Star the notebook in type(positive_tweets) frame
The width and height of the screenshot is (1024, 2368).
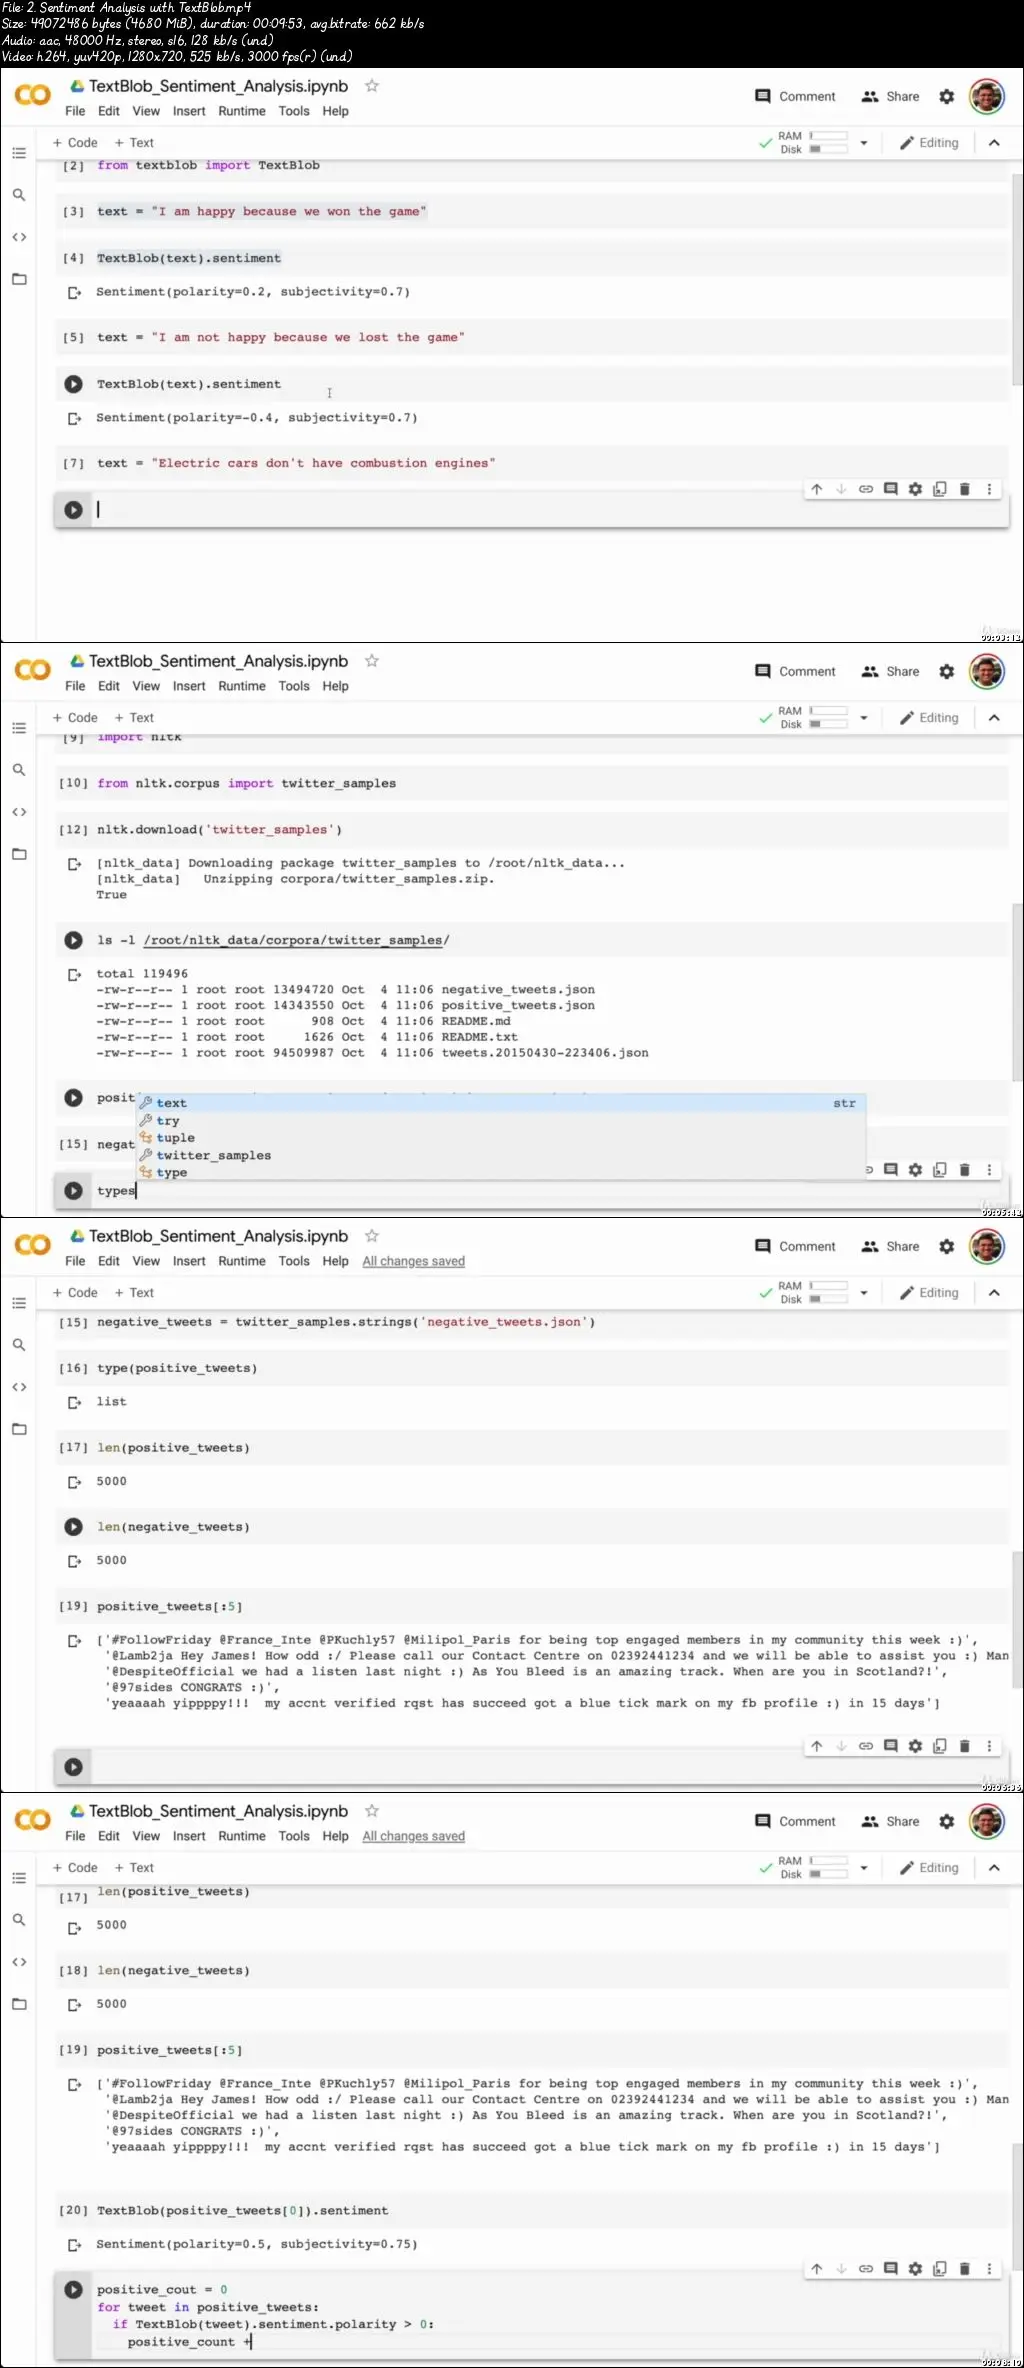(x=372, y=1236)
